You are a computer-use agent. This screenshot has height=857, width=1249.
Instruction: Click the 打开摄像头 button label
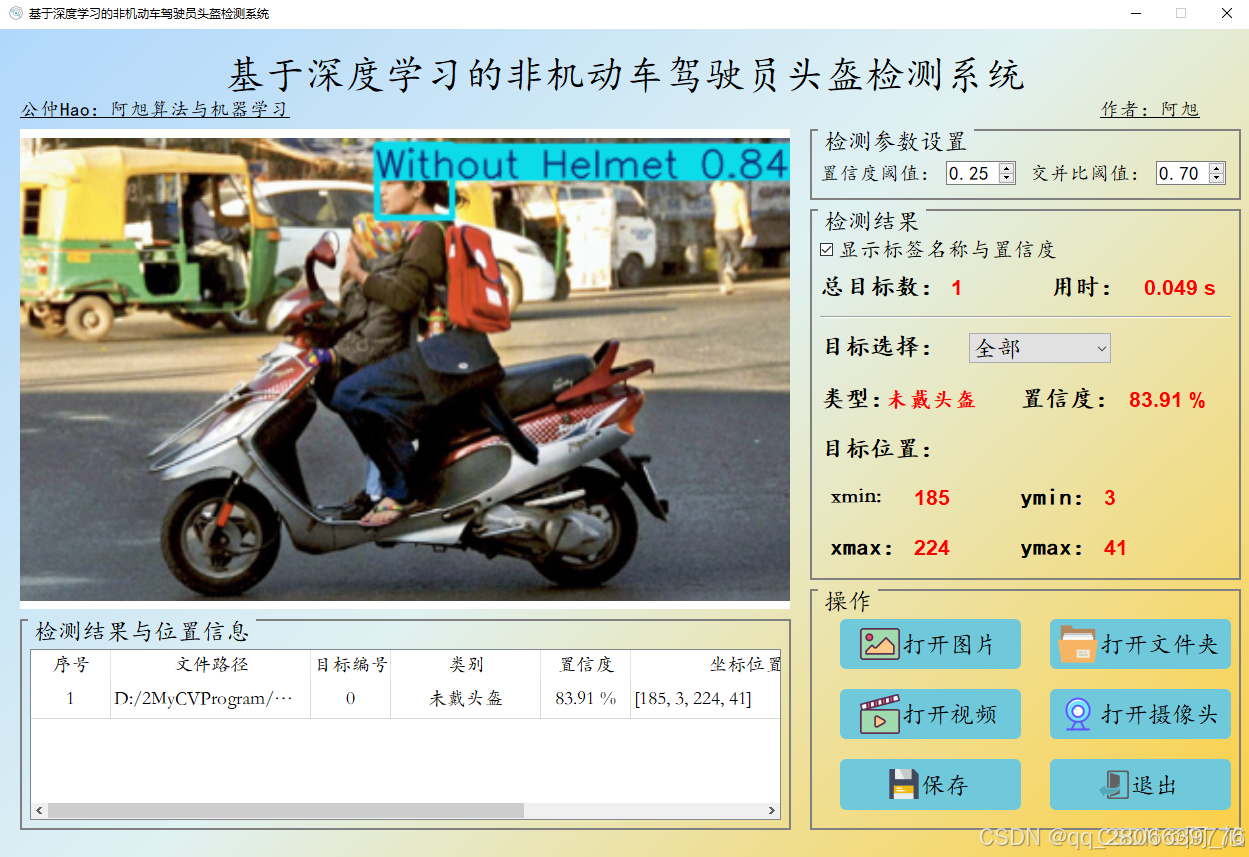coord(1159,715)
